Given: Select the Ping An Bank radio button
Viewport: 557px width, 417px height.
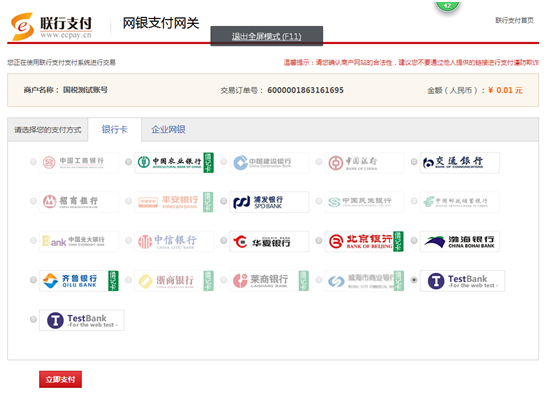Looking at the screenshot, I should click(x=129, y=201).
